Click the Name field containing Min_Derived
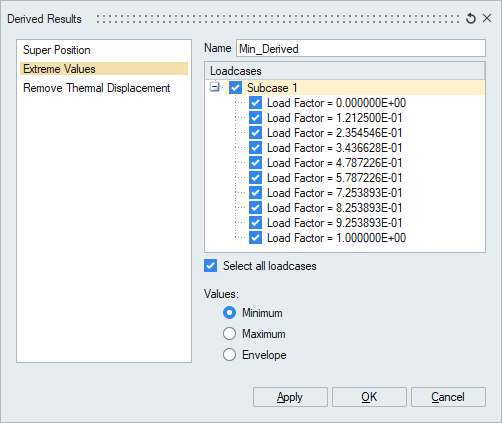The height and width of the screenshot is (423, 502). tap(361, 48)
